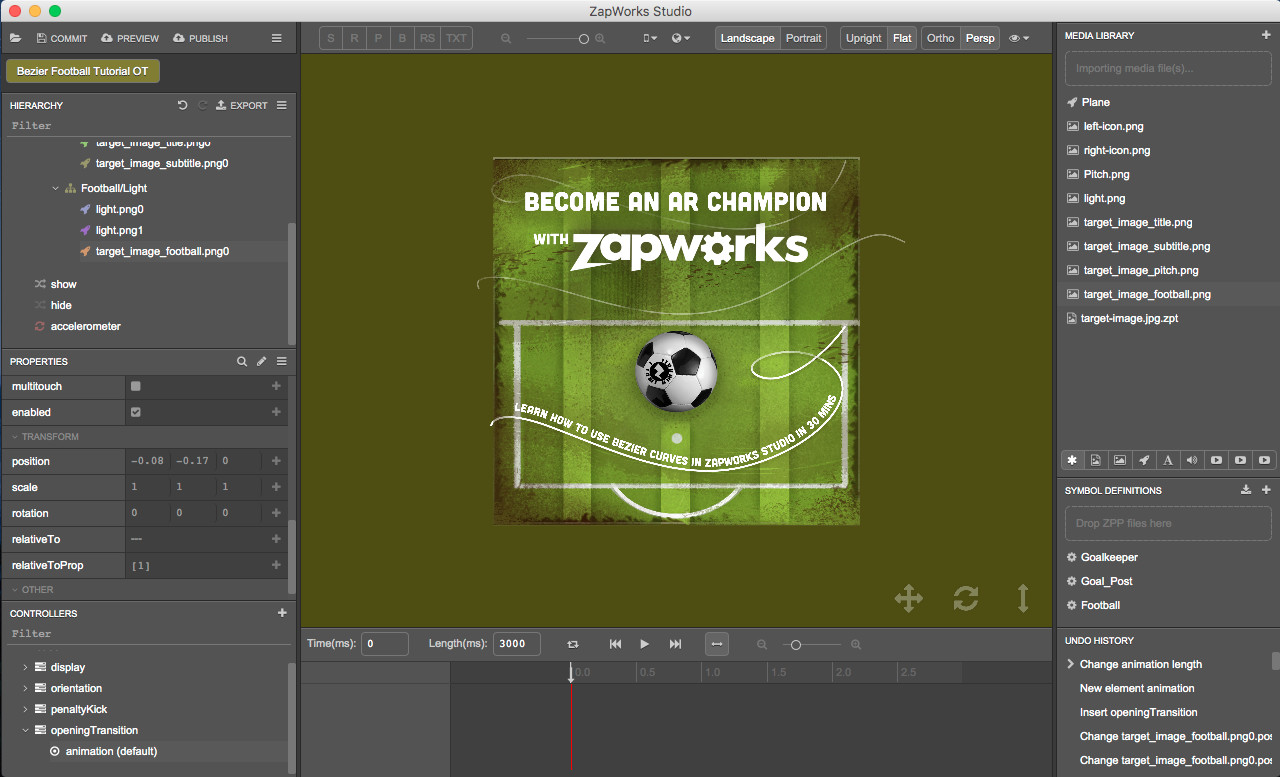This screenshot has width=1280, height=777.
Task: Click the download icon in Symbol Definitions
Action: [x=1246, y=490]
